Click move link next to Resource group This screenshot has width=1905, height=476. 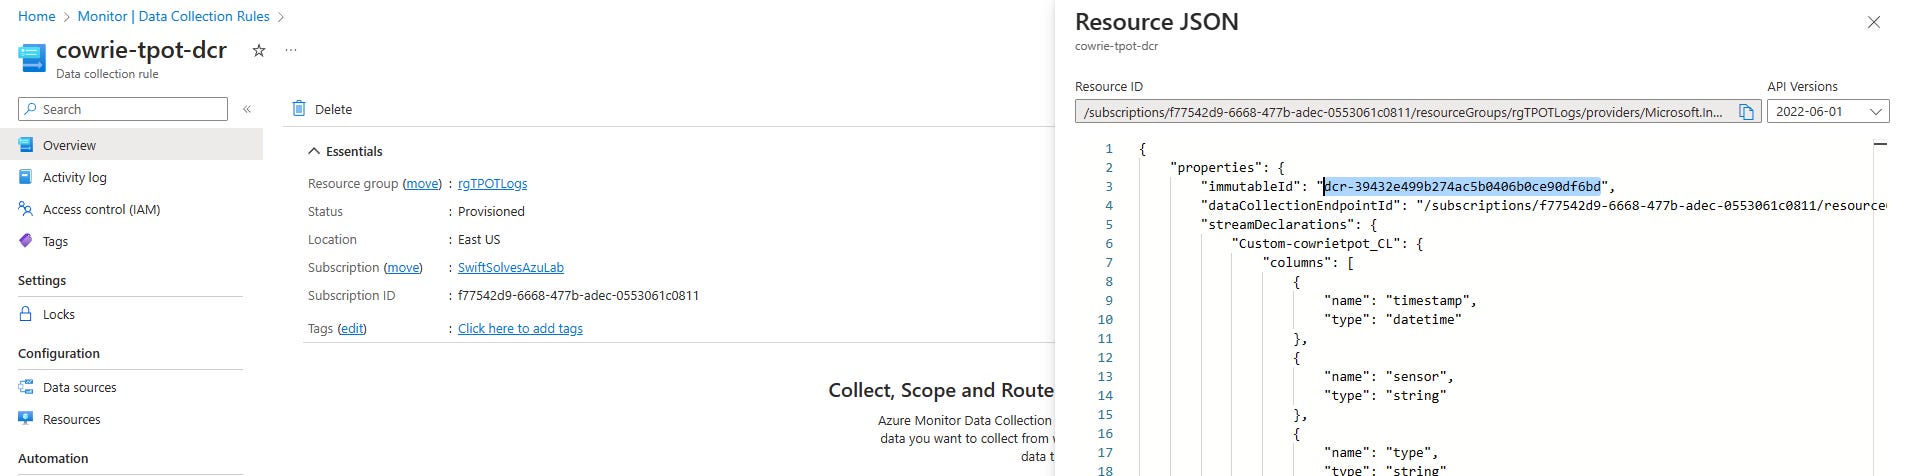pos(422,183)
